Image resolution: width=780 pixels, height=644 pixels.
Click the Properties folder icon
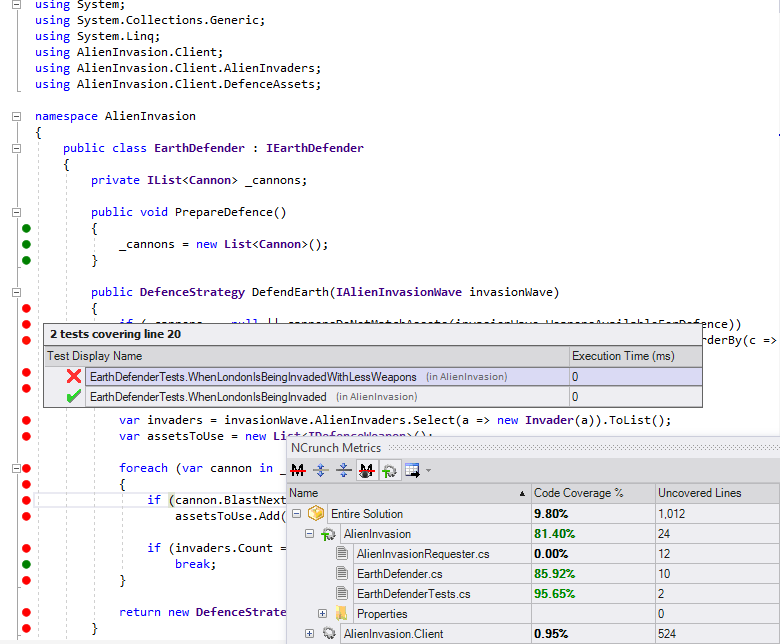[341, 613]
